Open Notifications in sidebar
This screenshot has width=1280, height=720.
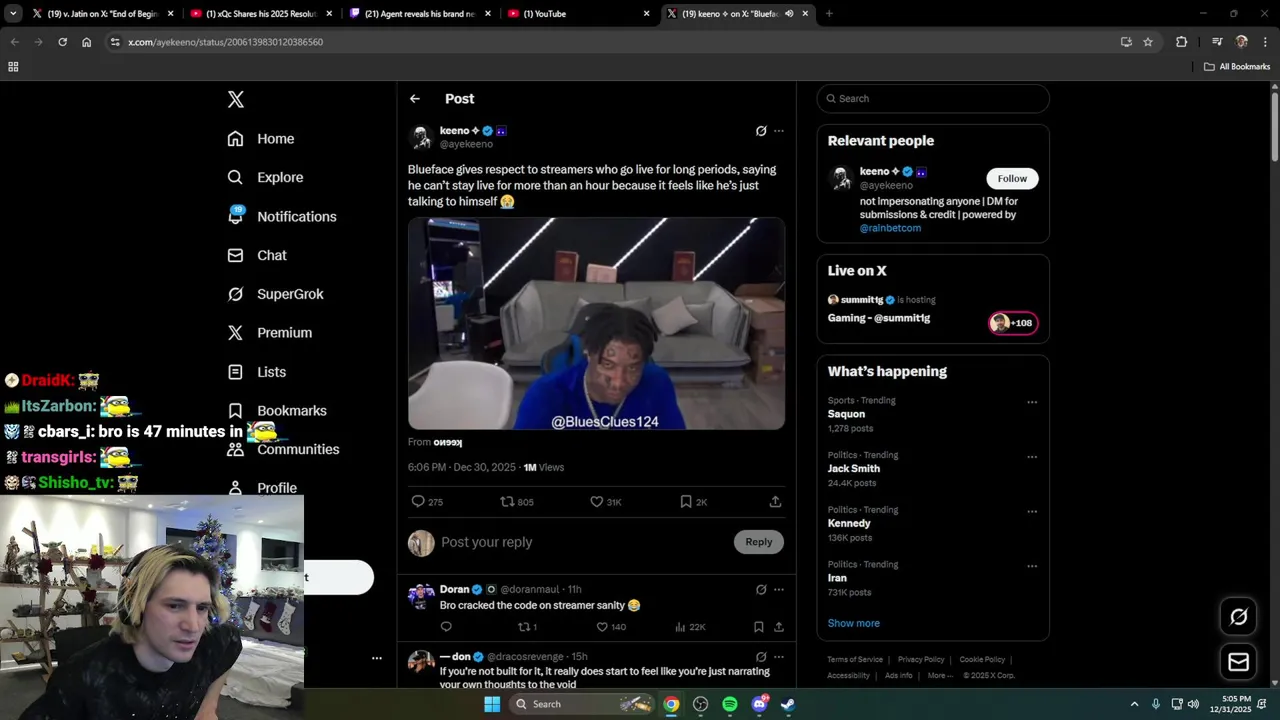(282, 216)
